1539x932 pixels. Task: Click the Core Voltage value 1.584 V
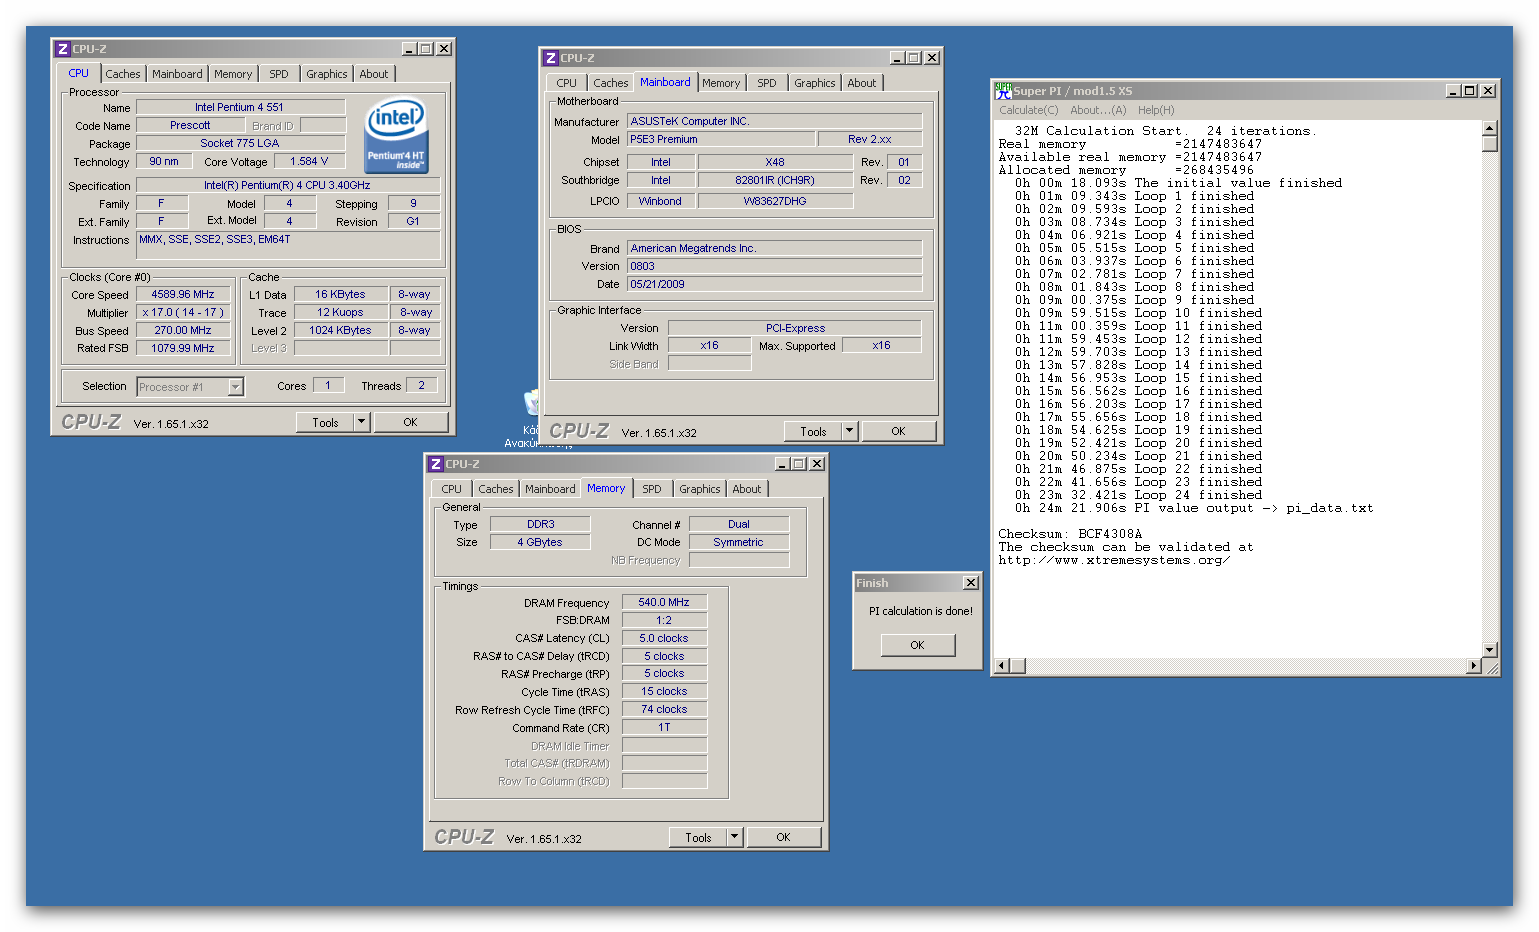tap(309, 161)
